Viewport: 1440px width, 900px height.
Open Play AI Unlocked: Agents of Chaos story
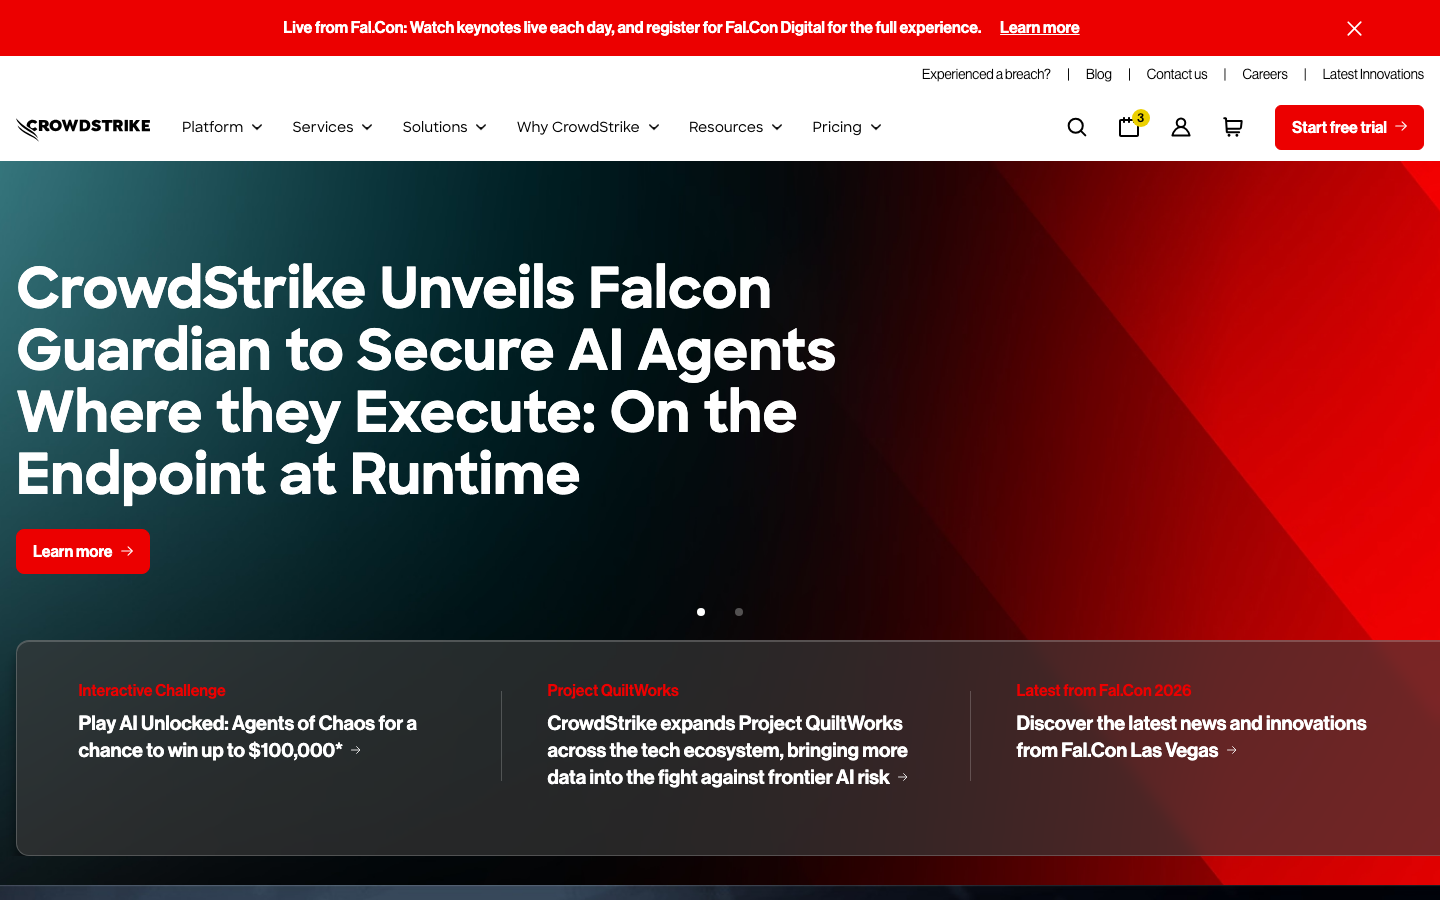tap(247, 737)
